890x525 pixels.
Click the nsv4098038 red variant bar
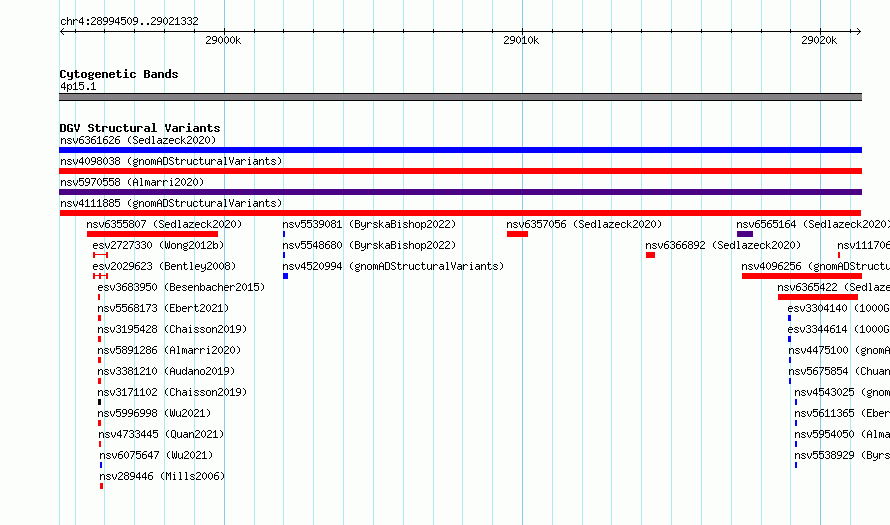coord(460,171)
